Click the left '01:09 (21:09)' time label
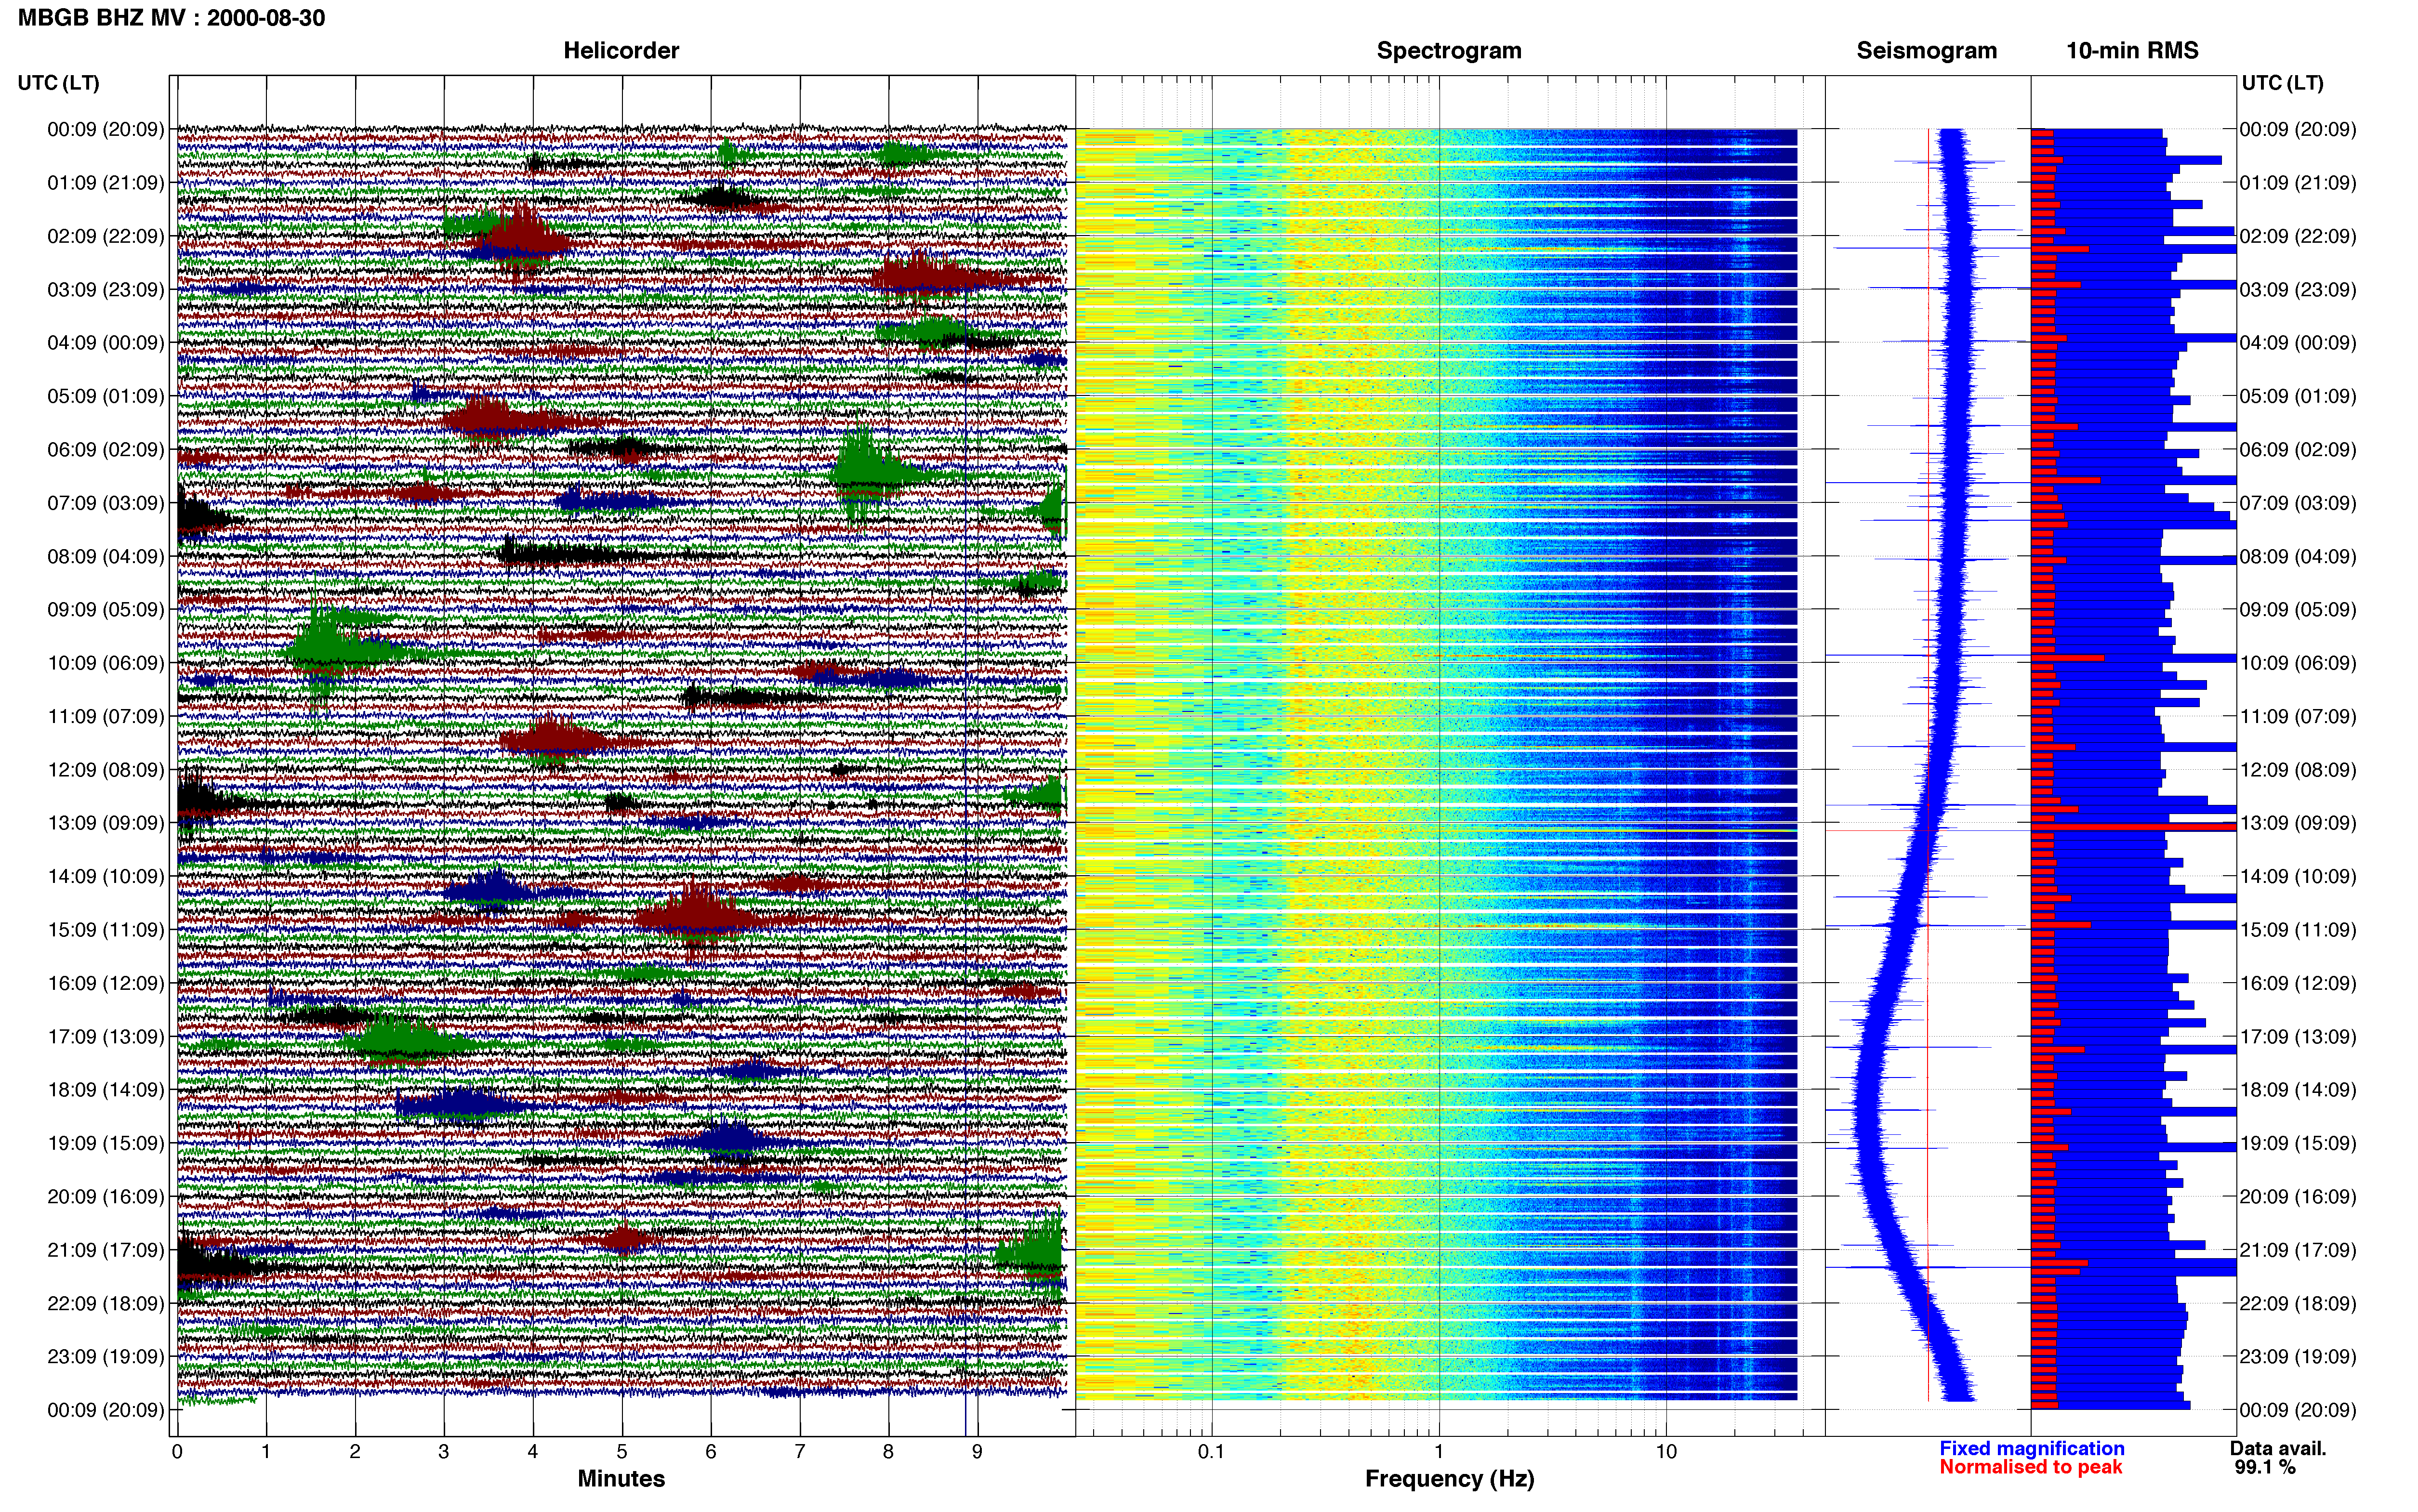2418x1512 pixels. pos(105,183)
